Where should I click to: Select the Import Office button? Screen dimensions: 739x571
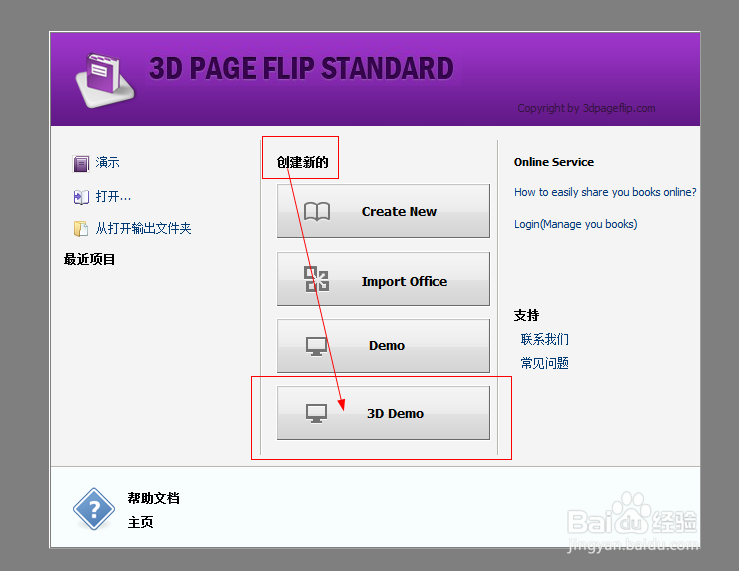click(383, 279)
